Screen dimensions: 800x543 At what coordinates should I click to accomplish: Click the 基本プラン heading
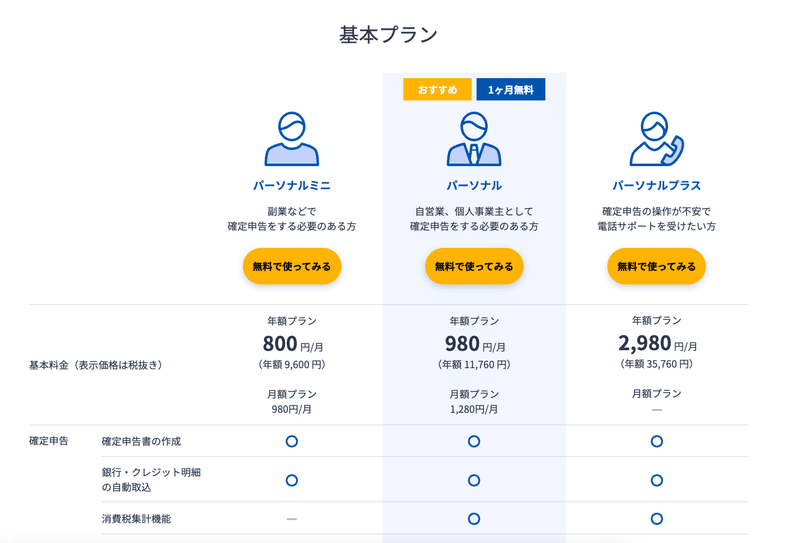388,35
